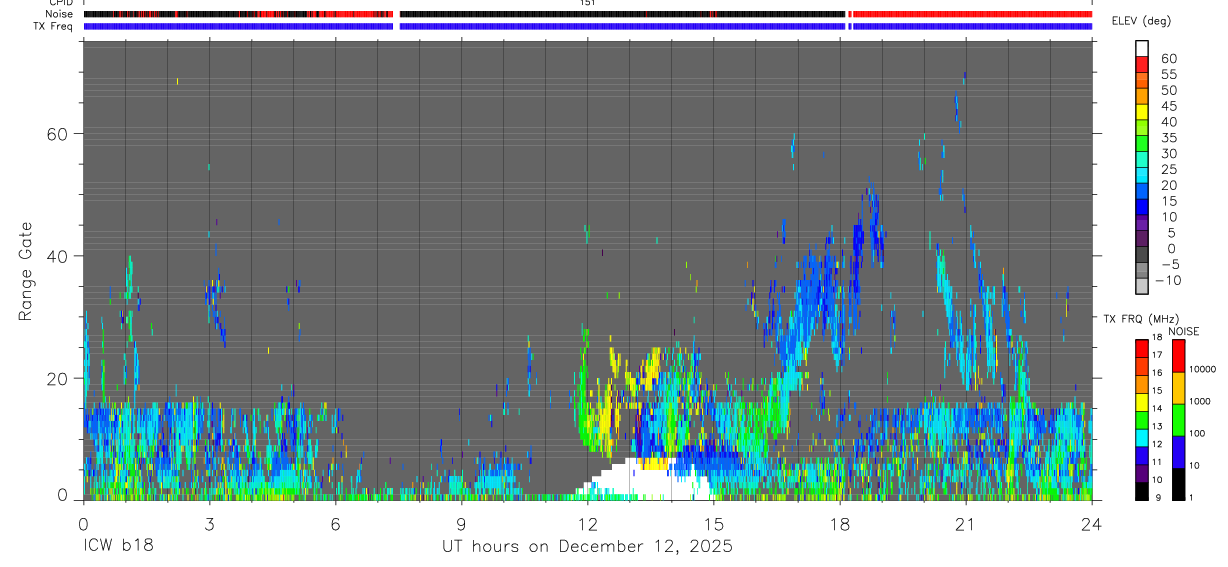Click the red swatch between 60 and 55 on ELEV scale
Viewport: 1228px width, 567px height.
(x=1142, y=64)
